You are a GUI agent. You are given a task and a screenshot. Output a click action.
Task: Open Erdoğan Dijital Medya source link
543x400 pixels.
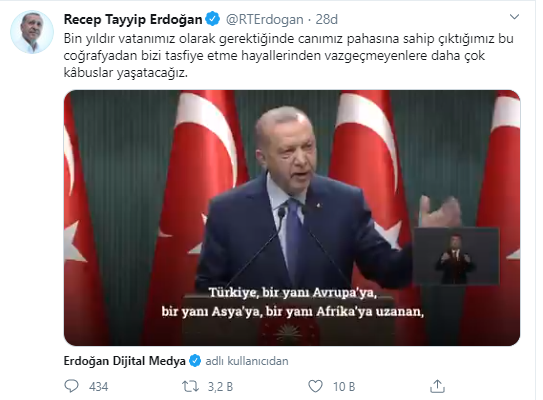[125, 361]
